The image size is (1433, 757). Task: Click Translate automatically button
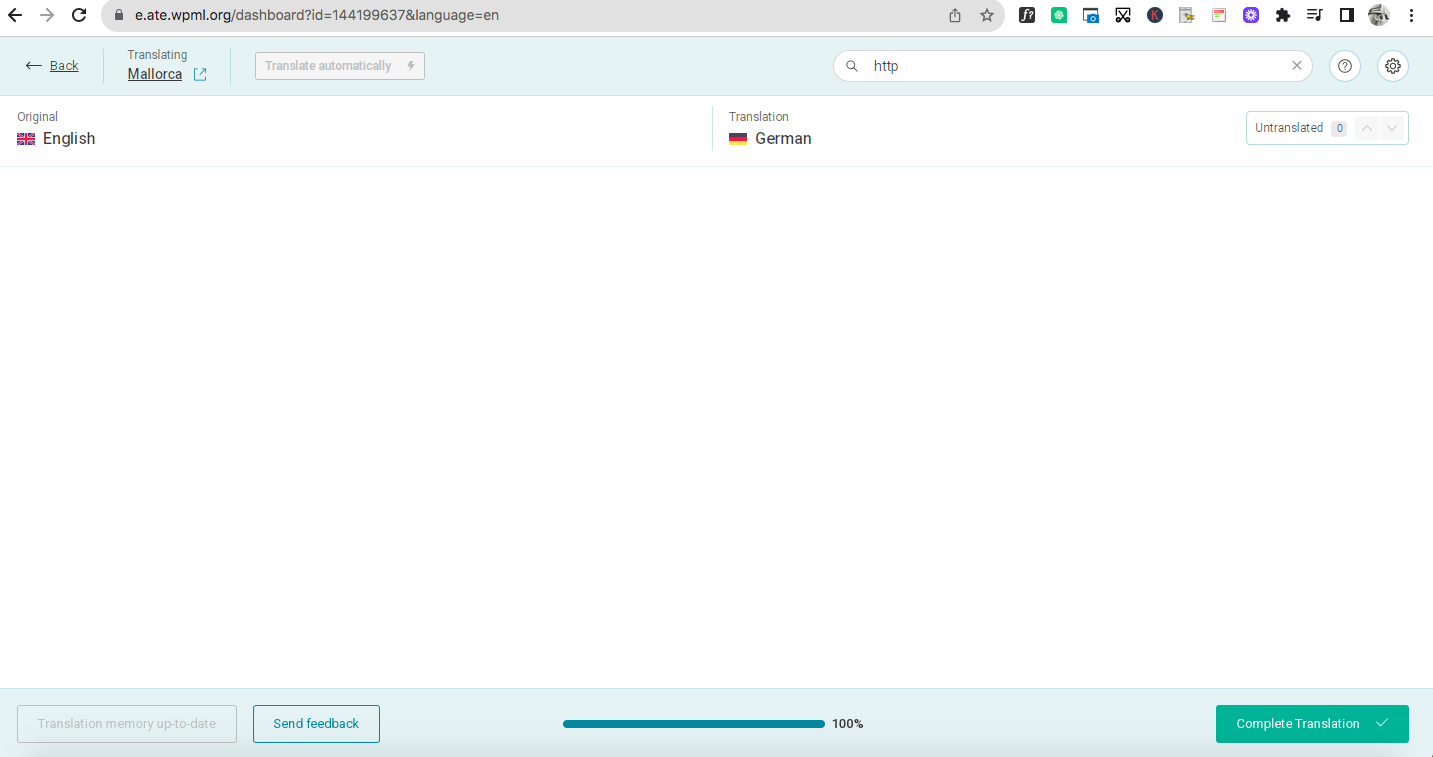point(340,66)
